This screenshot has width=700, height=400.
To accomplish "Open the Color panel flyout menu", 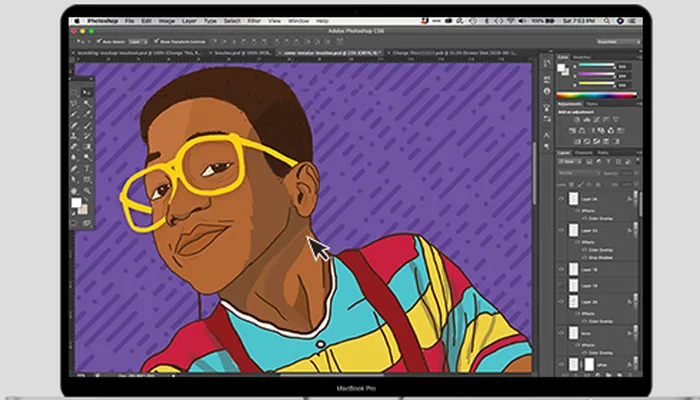I will (x=639, y=57).
